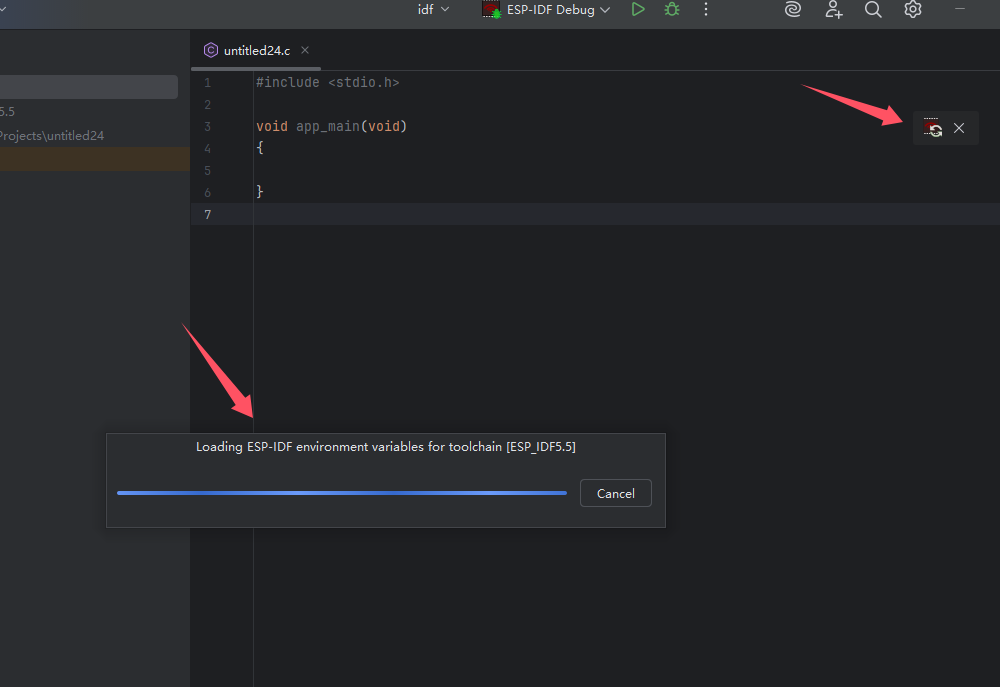
Task: Open the three-dot more actions menu
Action: [x=706, y=10]
